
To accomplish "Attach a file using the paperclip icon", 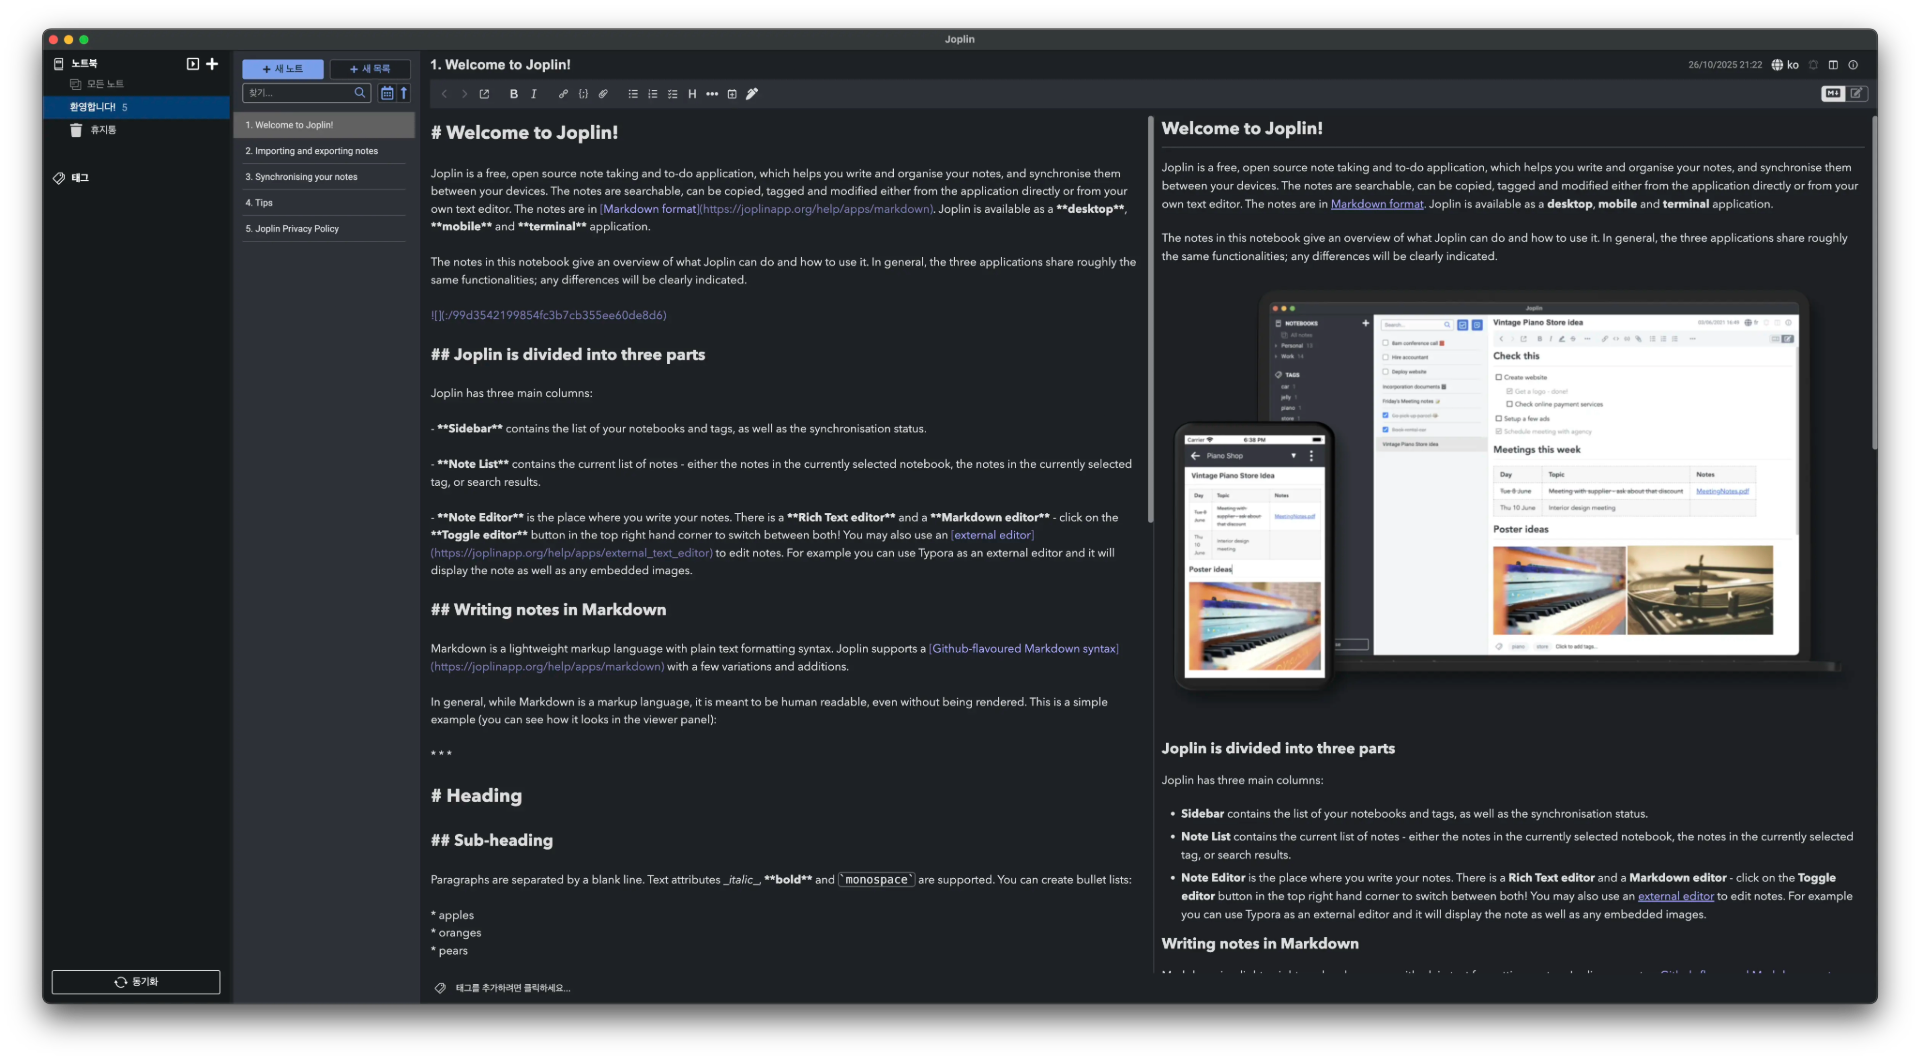I will pos(603,94).
